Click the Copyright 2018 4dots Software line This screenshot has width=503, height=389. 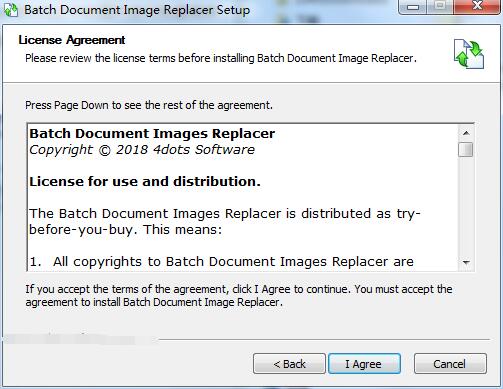pyautogui.click(x=142, y=150)
